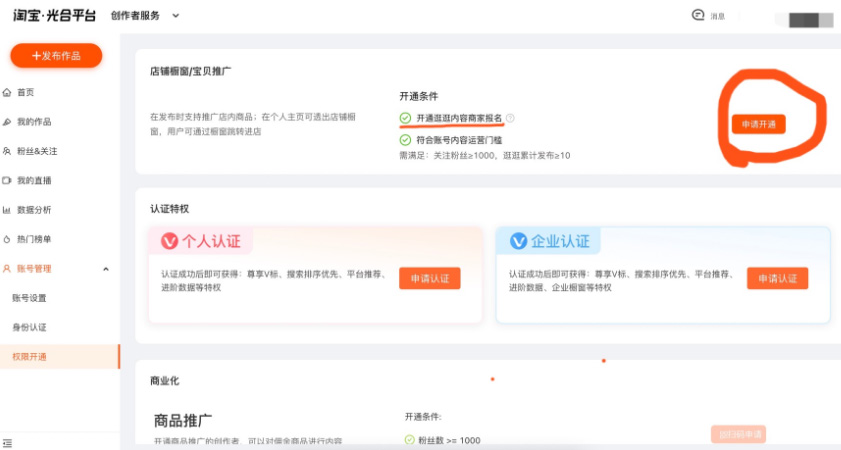Click sidebar collapse icon at bottom left
The height and width of the screenshot is (450, 841).
click(7, 443)
